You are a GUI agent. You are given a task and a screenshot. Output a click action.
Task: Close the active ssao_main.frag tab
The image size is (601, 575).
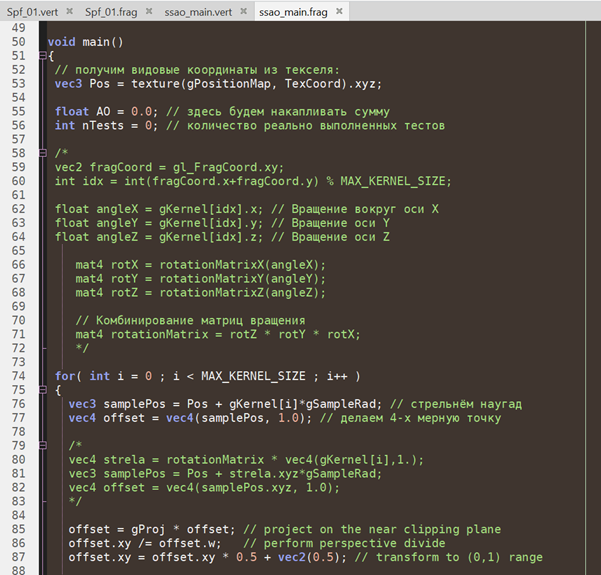pyautogui.click(x=338, y=13)
